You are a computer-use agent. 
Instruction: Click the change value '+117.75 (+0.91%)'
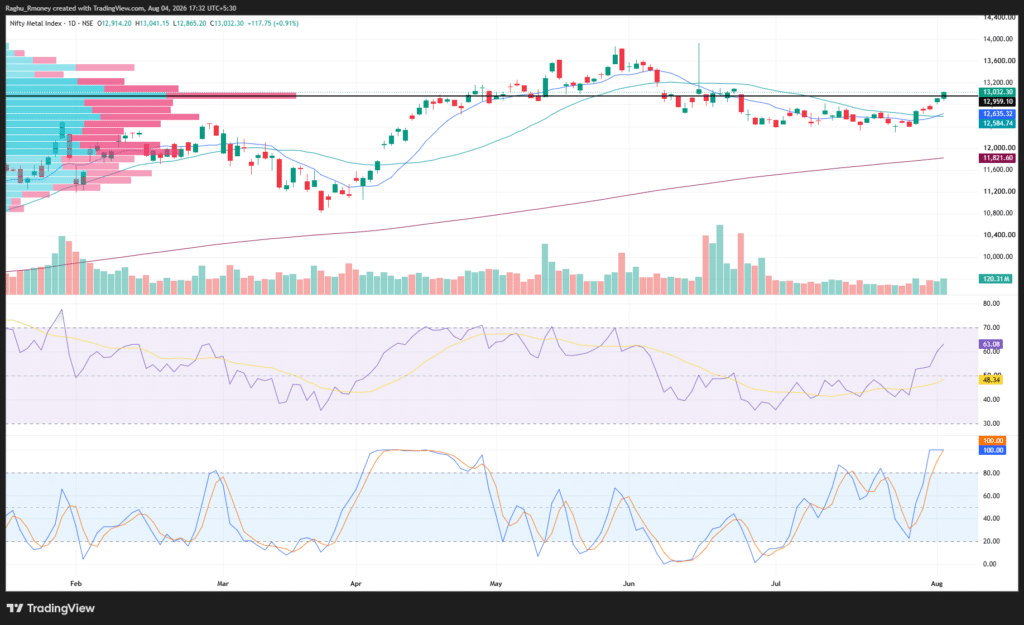(273, 23)
